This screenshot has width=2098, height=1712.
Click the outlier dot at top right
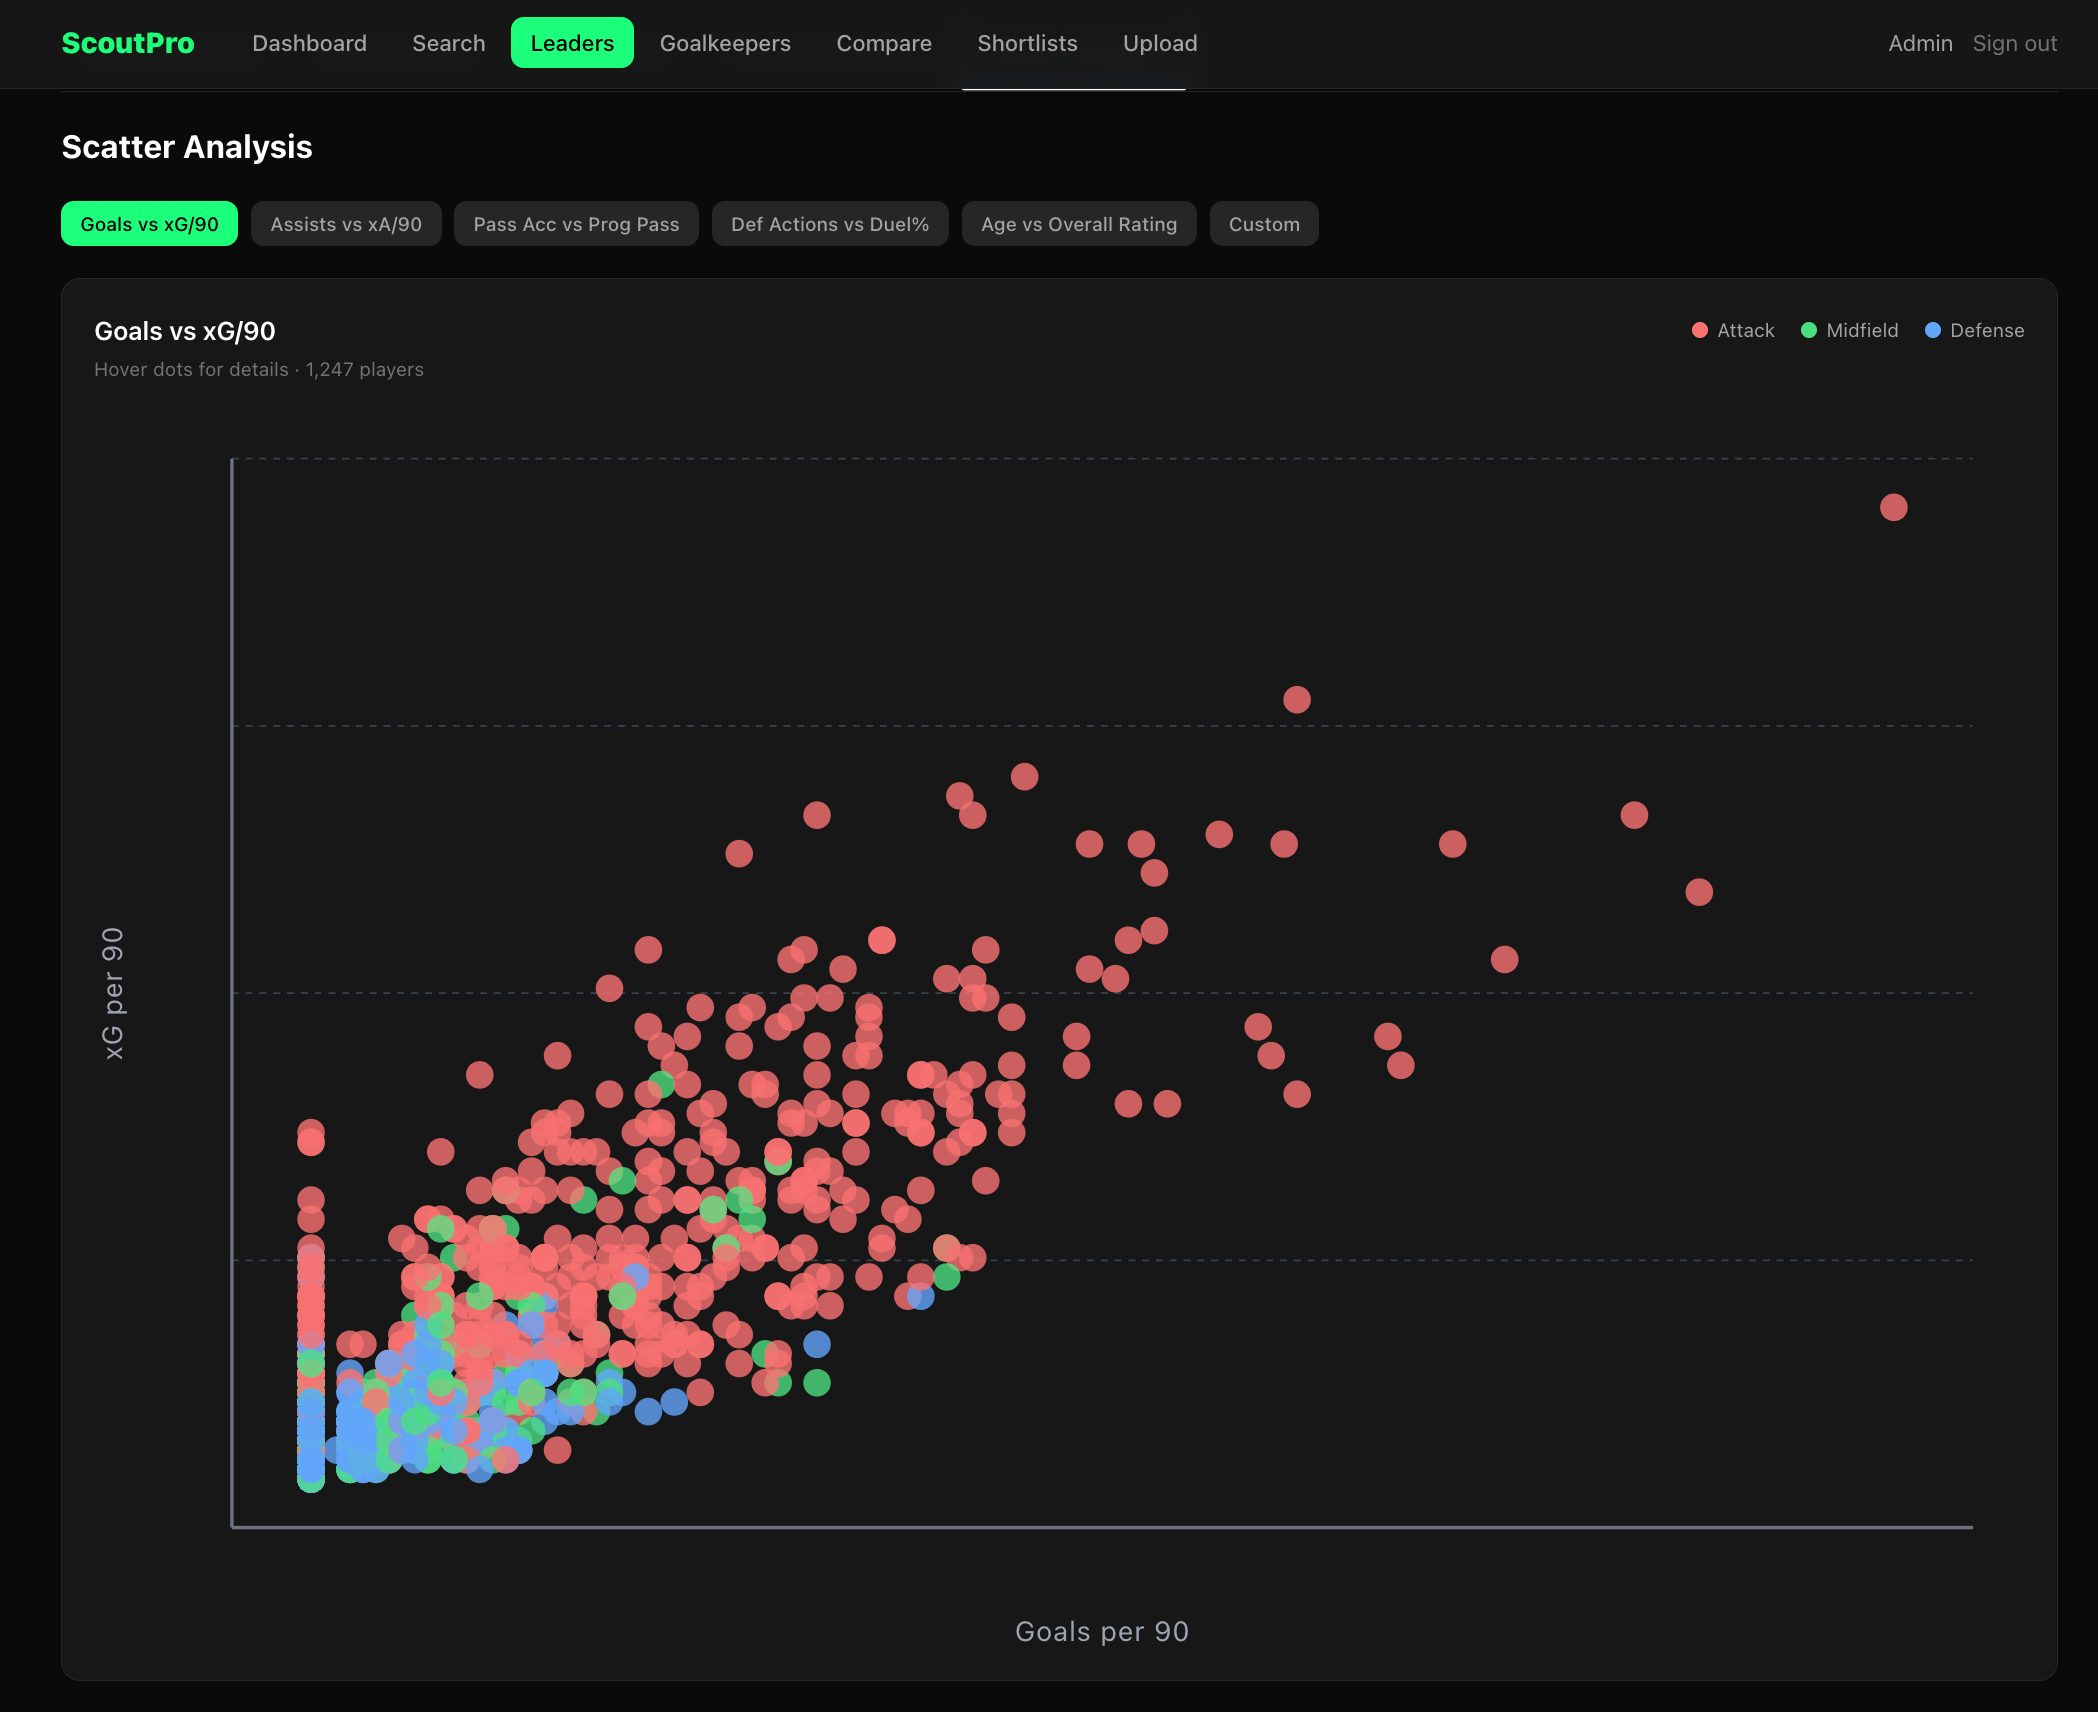coord(1892,508)
